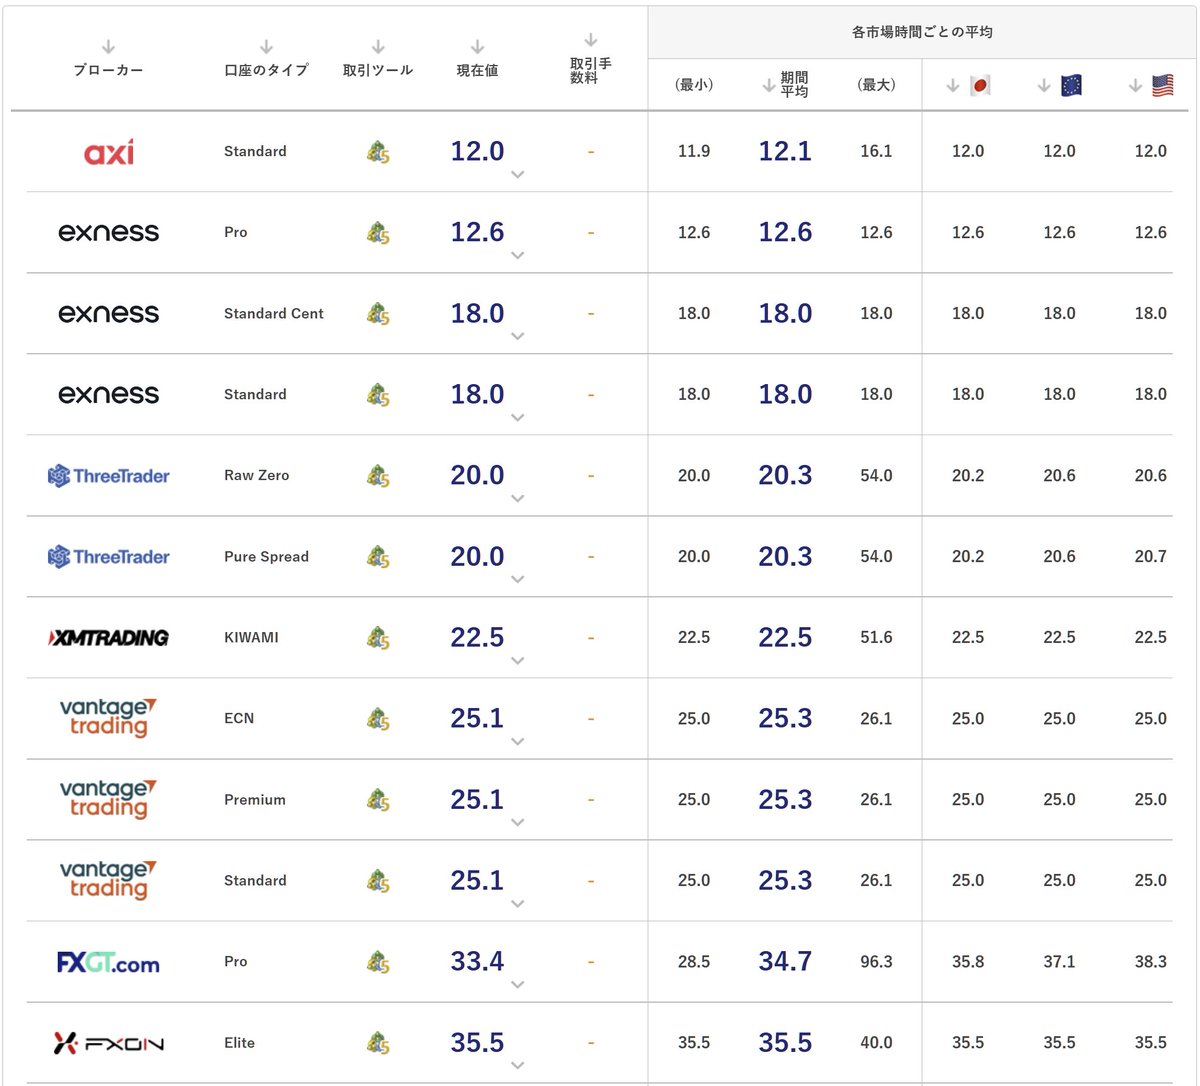Screen dimensions: 1200x1086
Task: Click 16.1 maximum in axi row
Action: pyautogui.click(x=876, y=151)
